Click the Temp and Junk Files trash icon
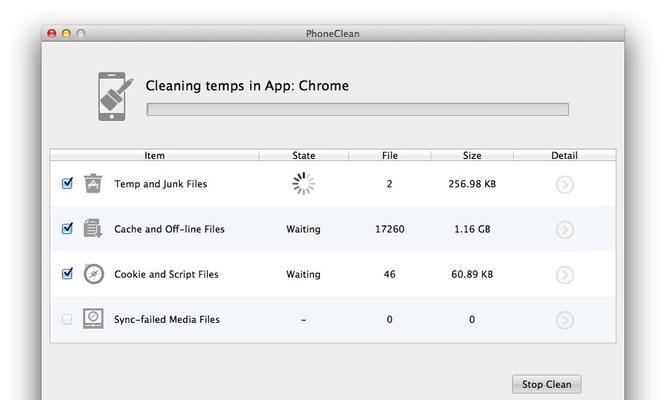The height and width of the screenshot is (400, 666). [x=93, y=183]
